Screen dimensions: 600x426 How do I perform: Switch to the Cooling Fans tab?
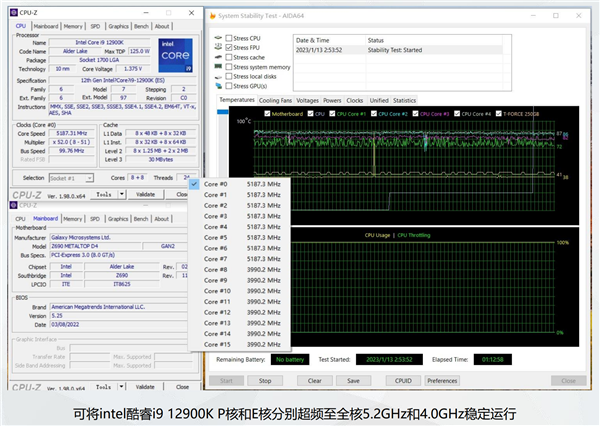[x=274, y=100]
